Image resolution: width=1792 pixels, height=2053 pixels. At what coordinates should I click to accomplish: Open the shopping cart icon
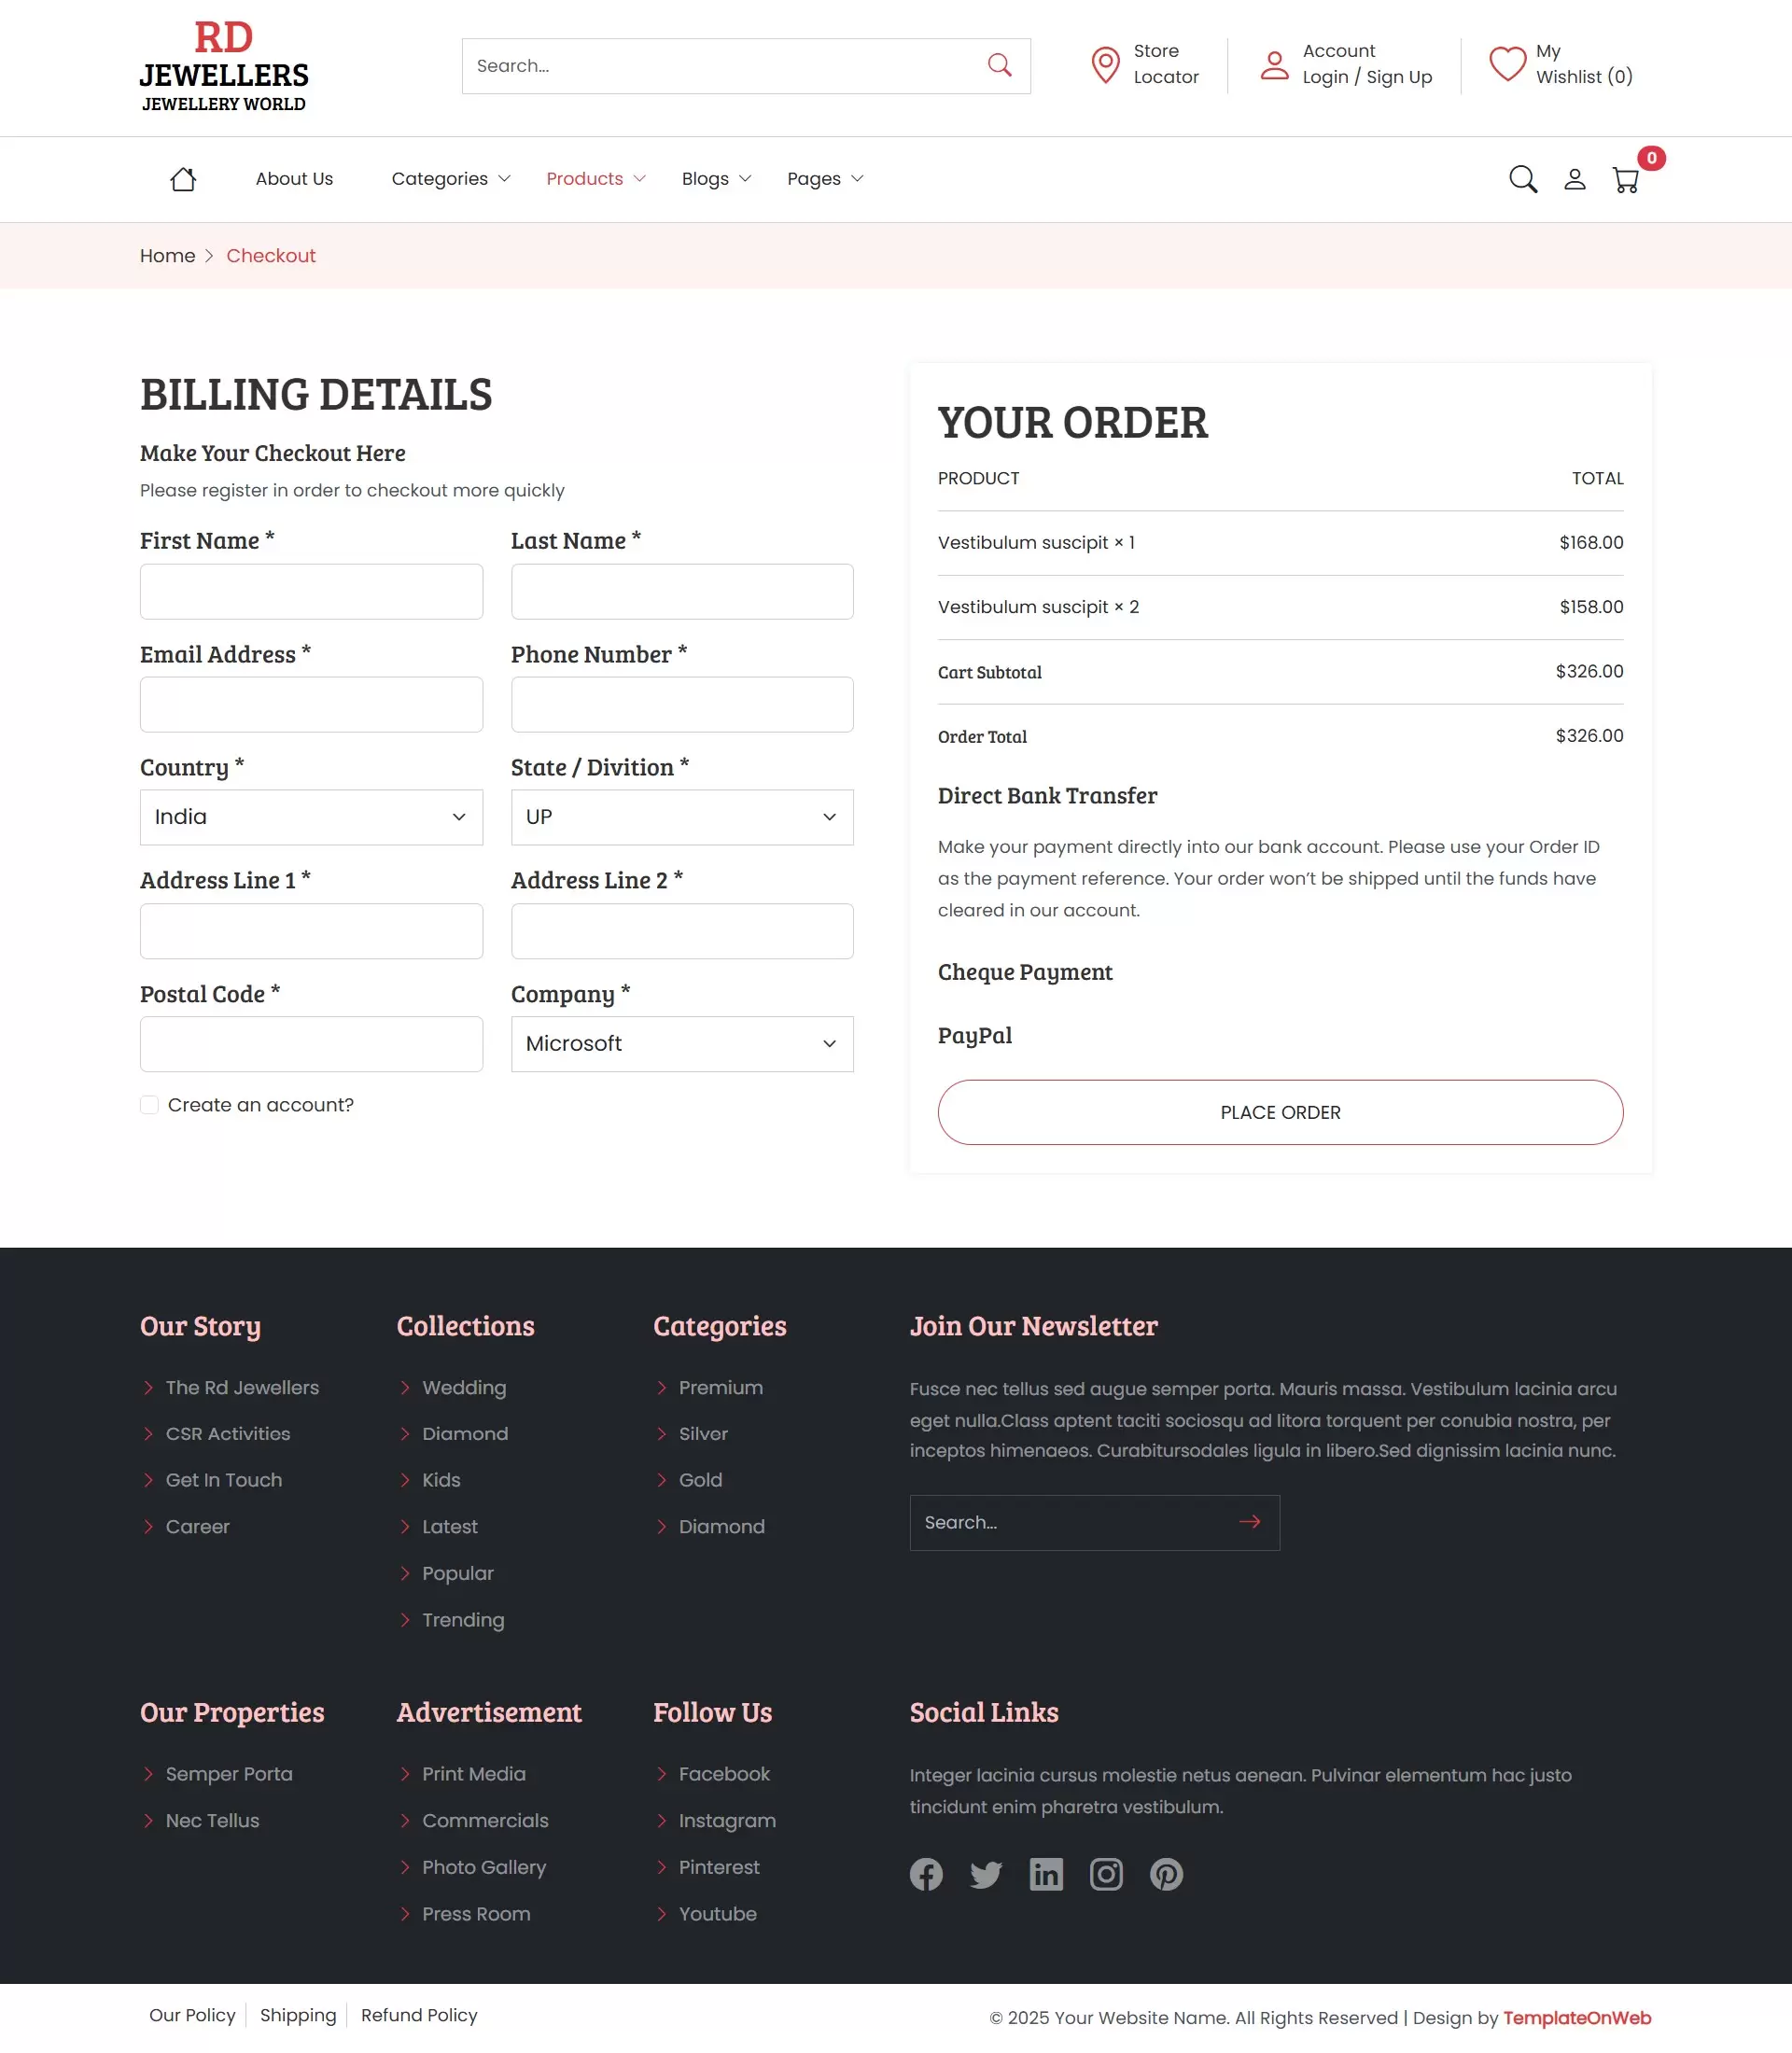(x=1624, y=179)
